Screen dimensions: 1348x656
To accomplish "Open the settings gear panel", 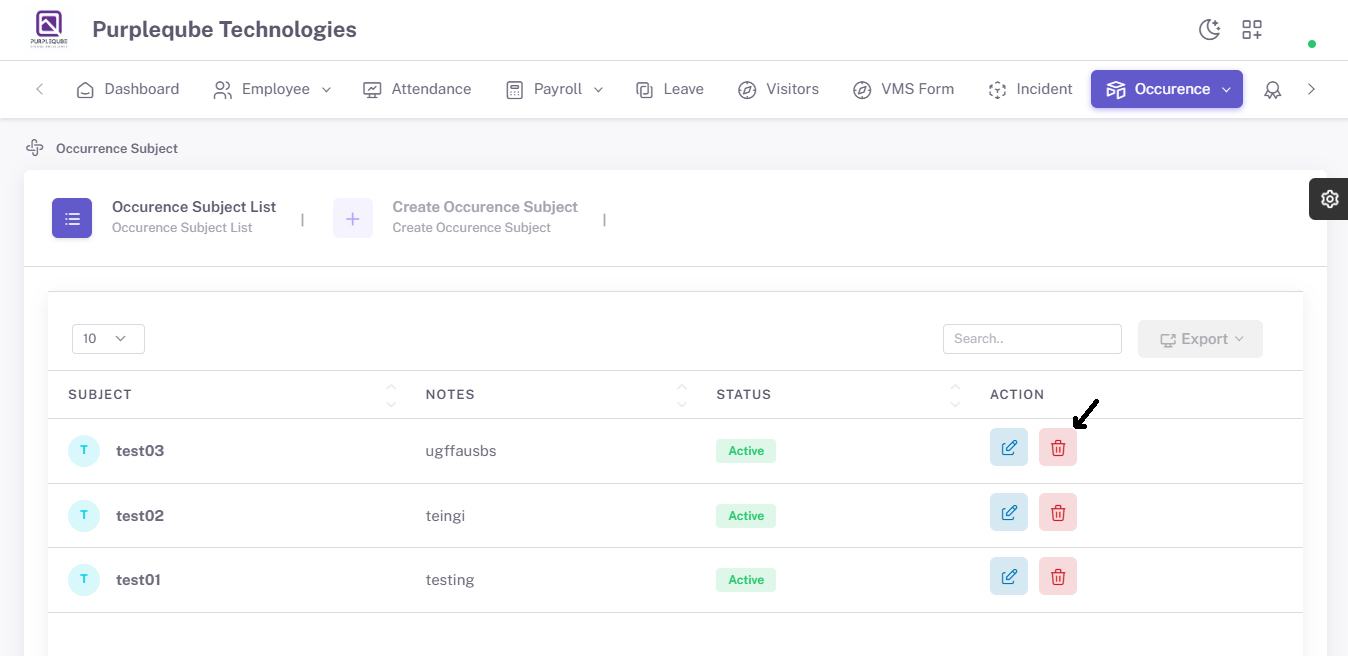I will coord(1329,199).
